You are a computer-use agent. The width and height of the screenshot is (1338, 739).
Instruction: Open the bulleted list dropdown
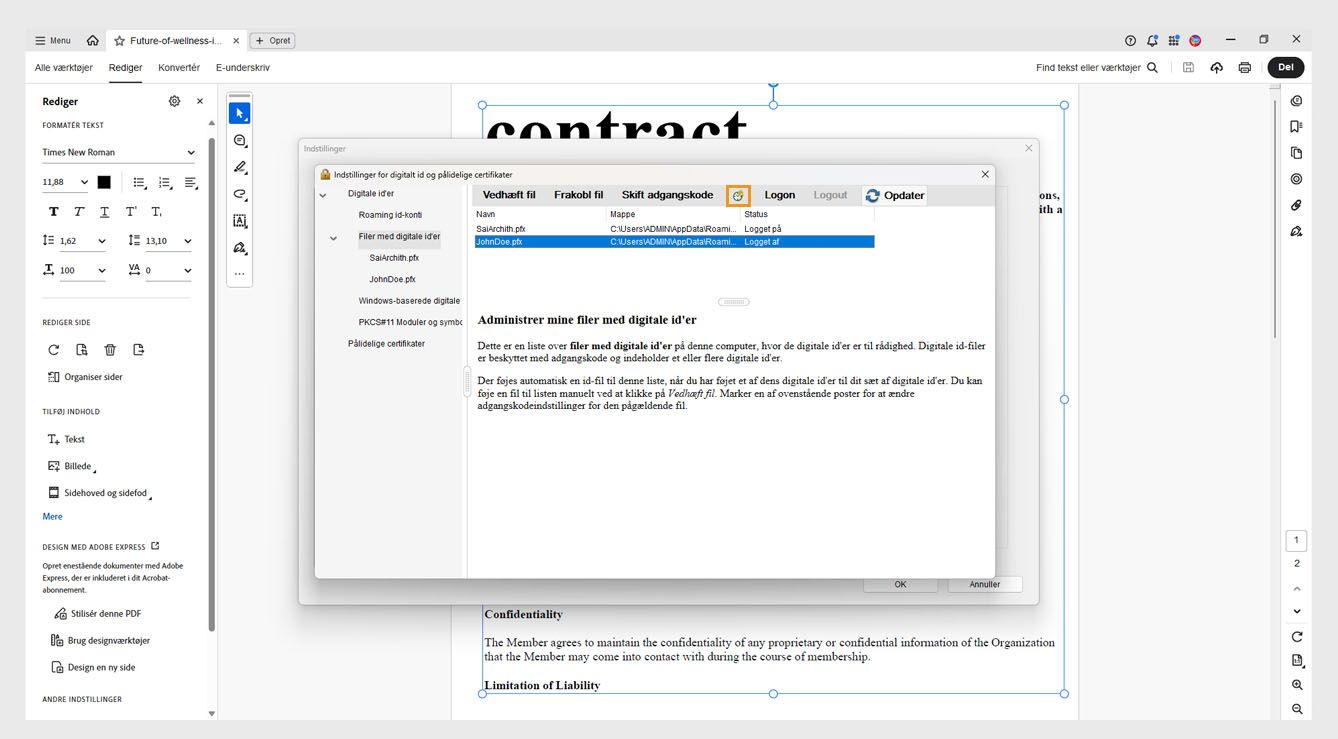pos(140,183)
